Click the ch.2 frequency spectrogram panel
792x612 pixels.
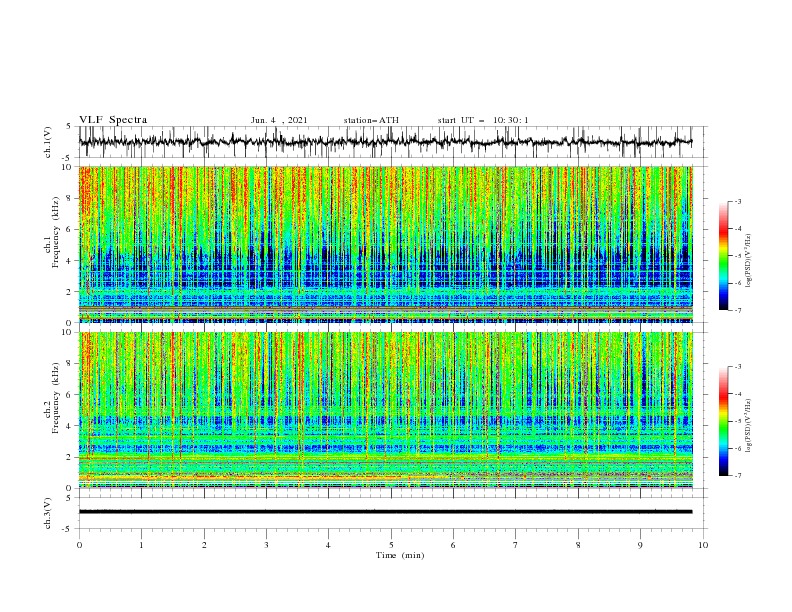[x=385, y=410]
